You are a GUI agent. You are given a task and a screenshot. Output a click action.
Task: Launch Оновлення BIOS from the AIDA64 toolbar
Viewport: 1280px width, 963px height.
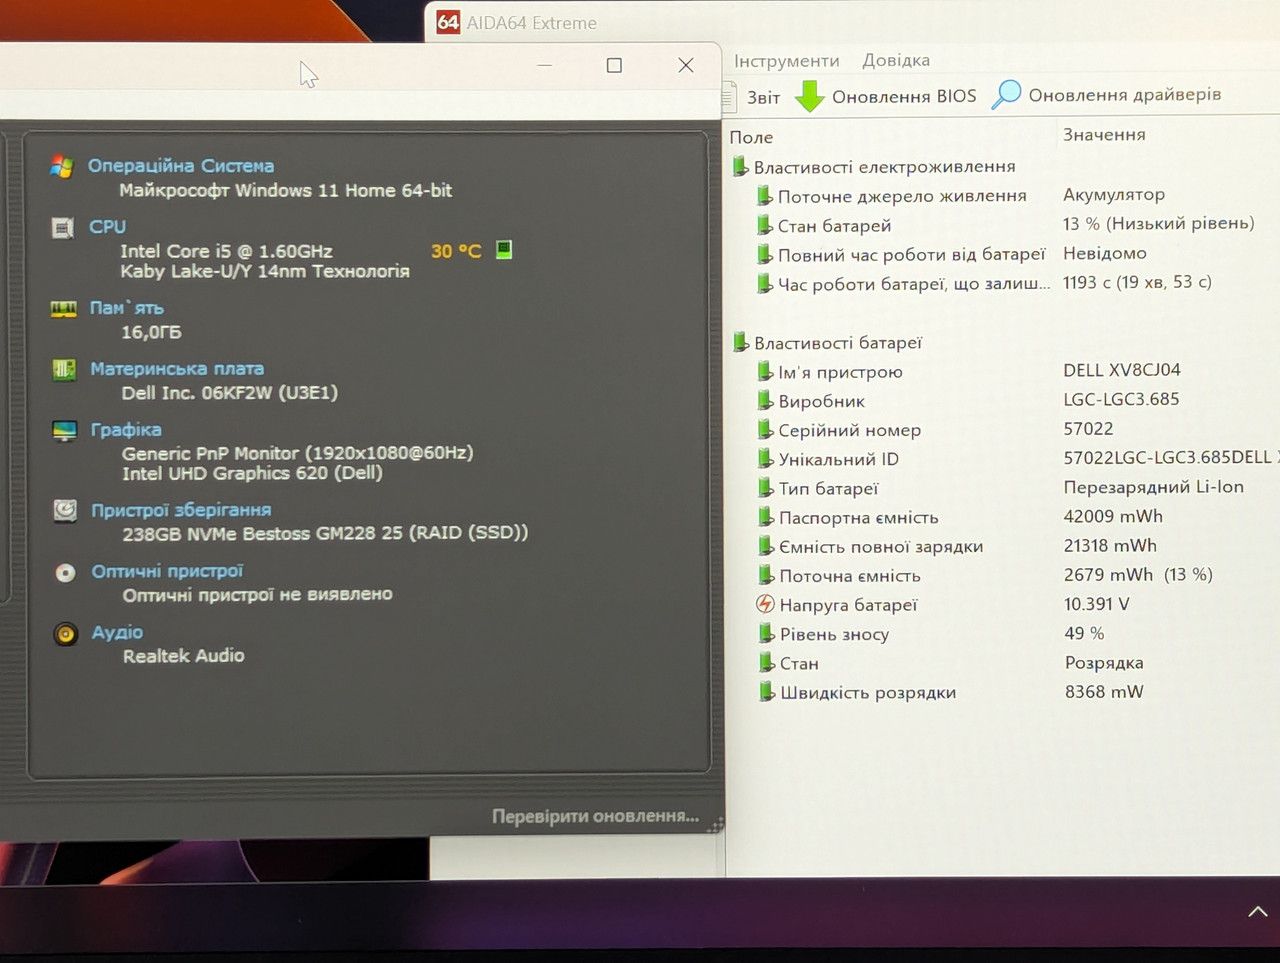point(886,96)
